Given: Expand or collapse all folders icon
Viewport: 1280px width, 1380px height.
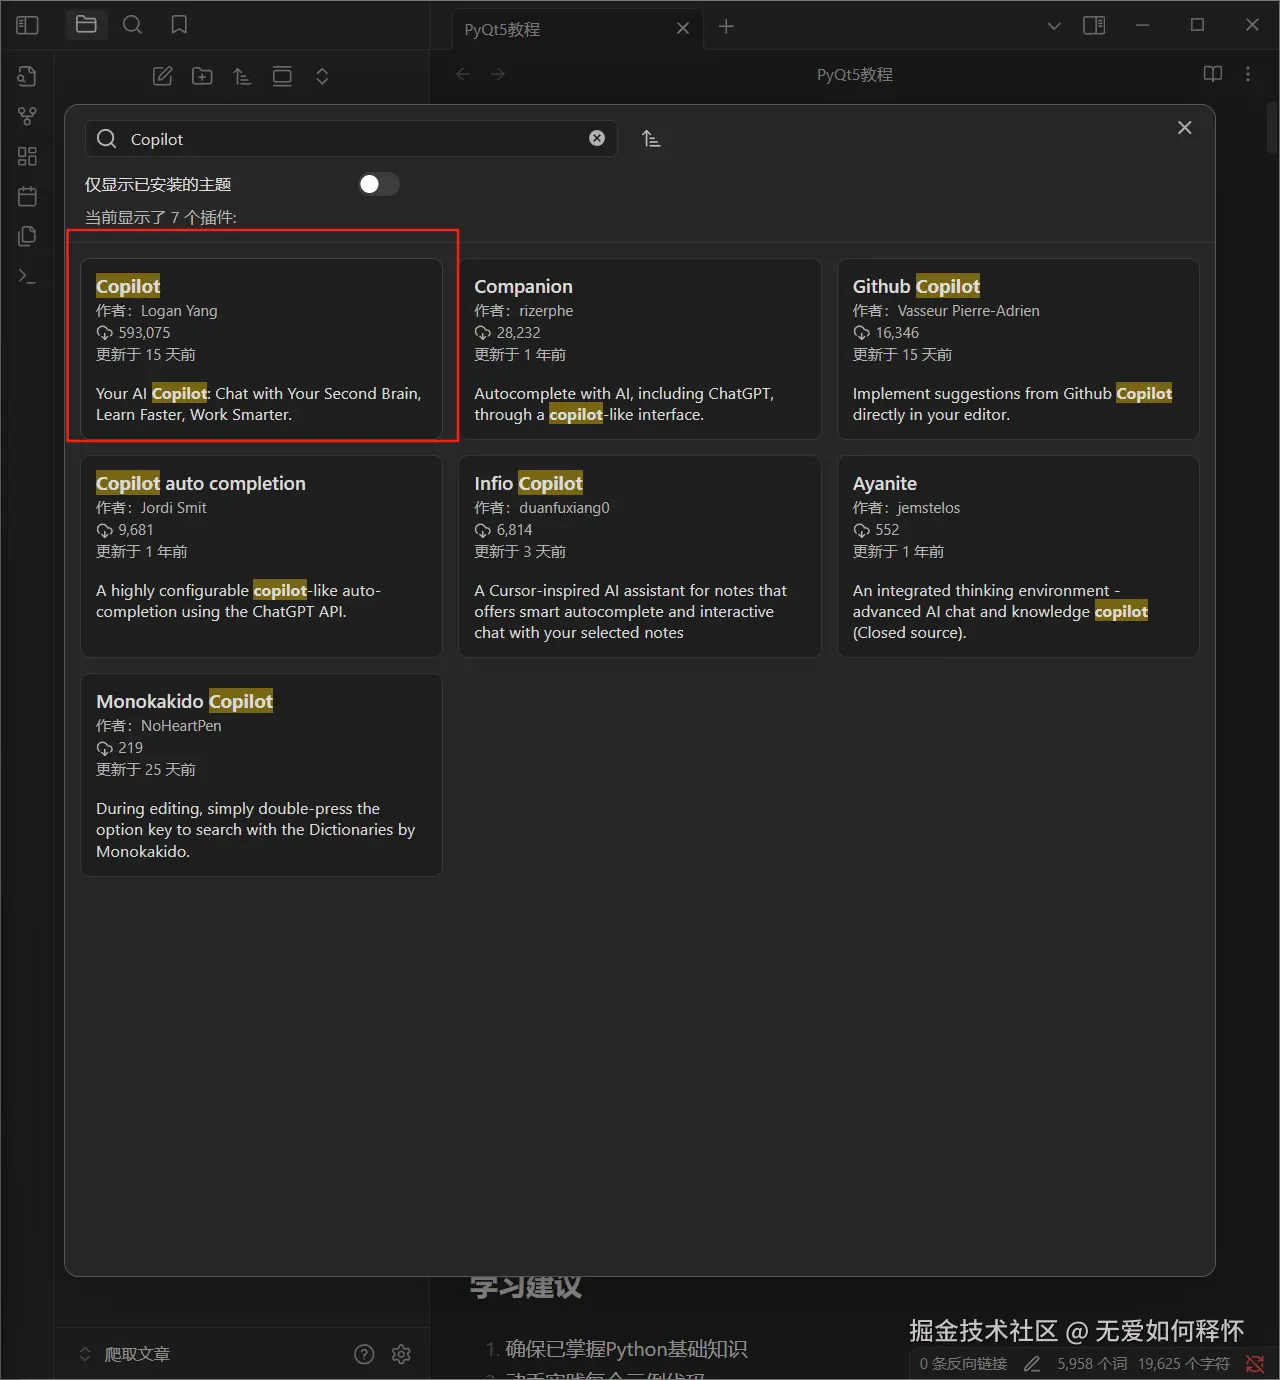Looking at the screenshot, I should 322,76.
